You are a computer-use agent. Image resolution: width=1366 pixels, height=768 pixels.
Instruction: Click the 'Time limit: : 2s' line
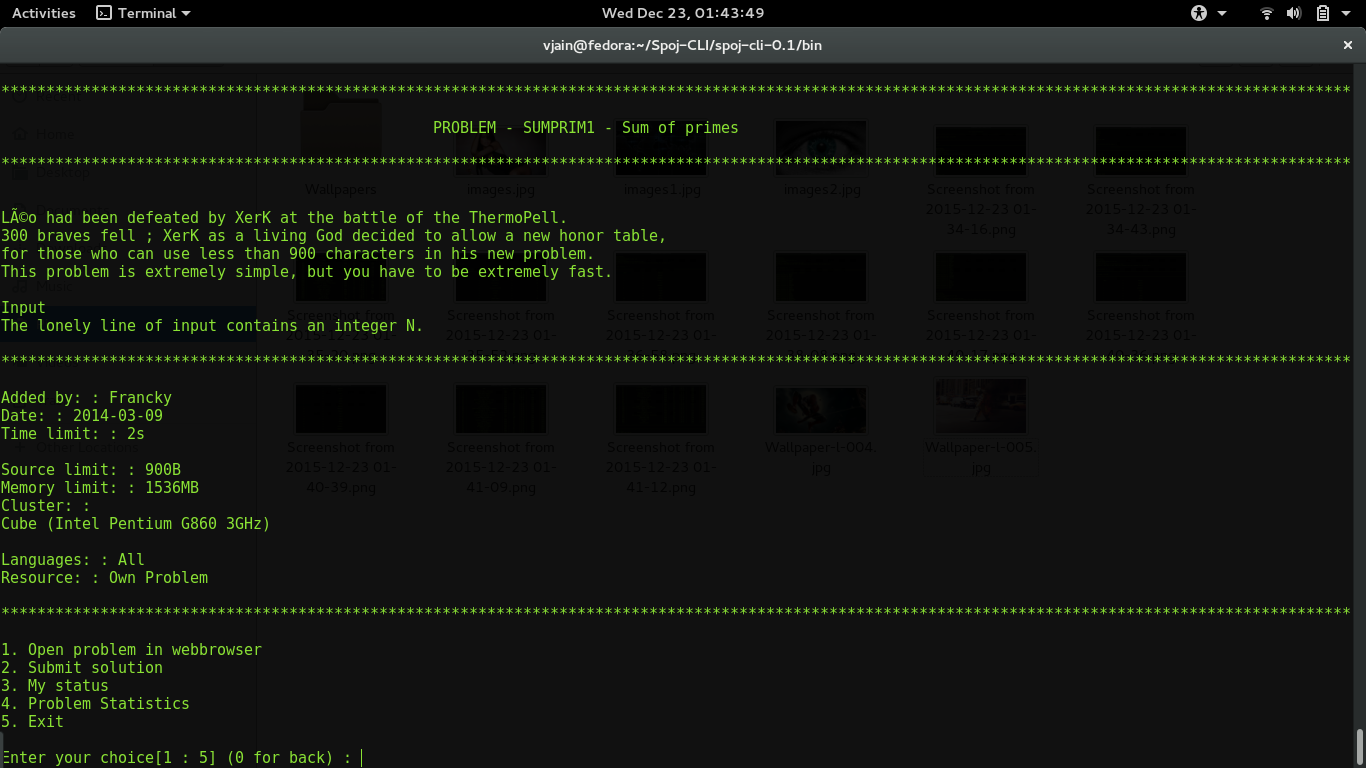[x=73, y=434]
